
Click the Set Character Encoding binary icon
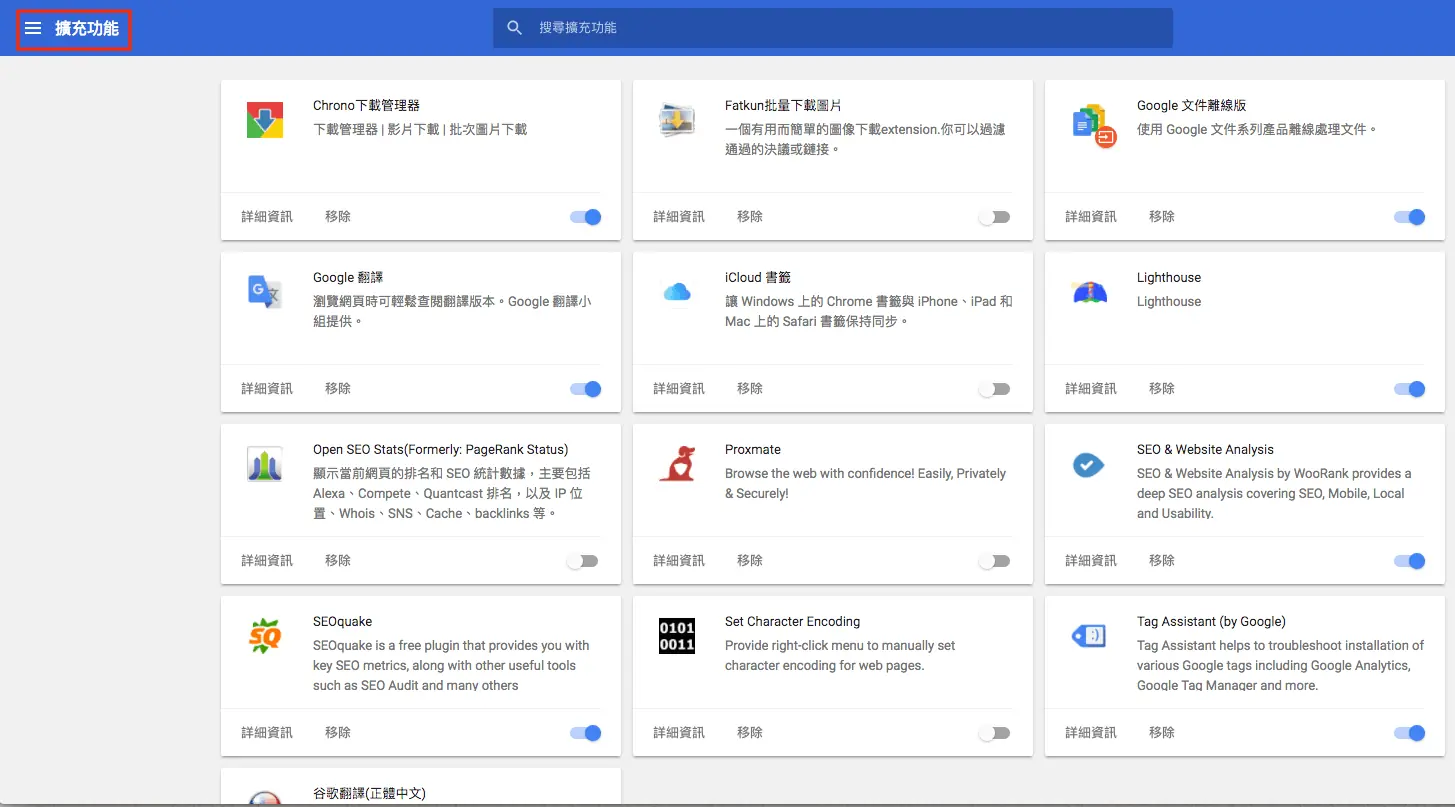[677, 637]
